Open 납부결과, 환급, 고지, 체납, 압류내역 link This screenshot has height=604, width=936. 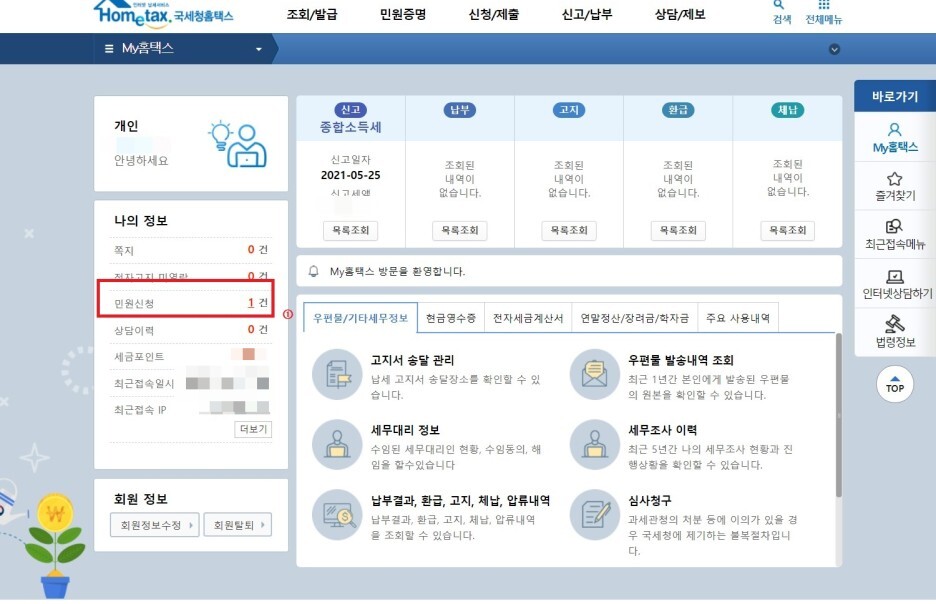point(460,500)
